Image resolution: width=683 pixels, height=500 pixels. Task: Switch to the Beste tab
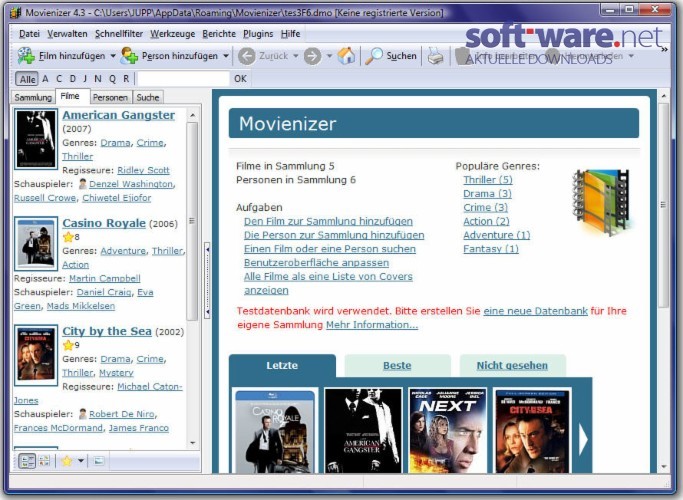coord(397,365)
